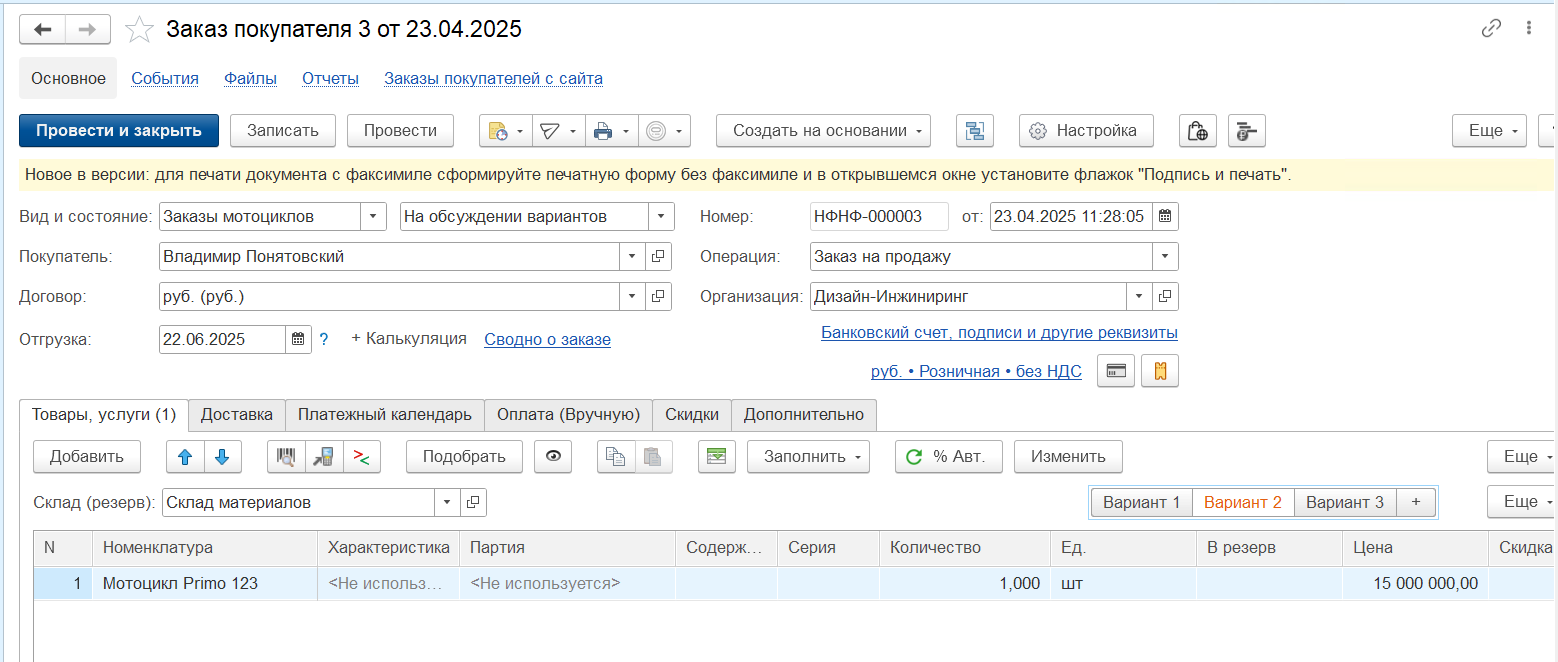The height and width of the screenshot is (662, 1558).
Task: Open Сводно о заказе link
Action: 547,340
